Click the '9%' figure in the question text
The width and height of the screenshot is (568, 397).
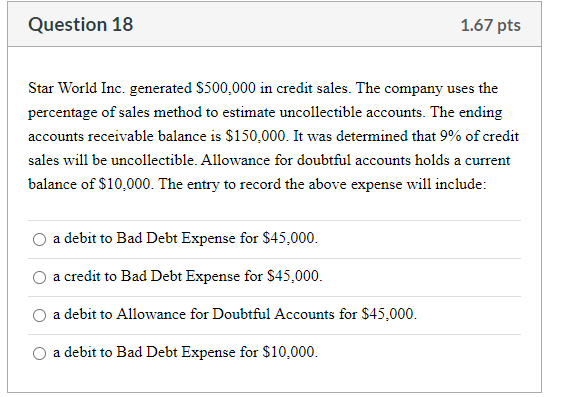tap(451, 136)
